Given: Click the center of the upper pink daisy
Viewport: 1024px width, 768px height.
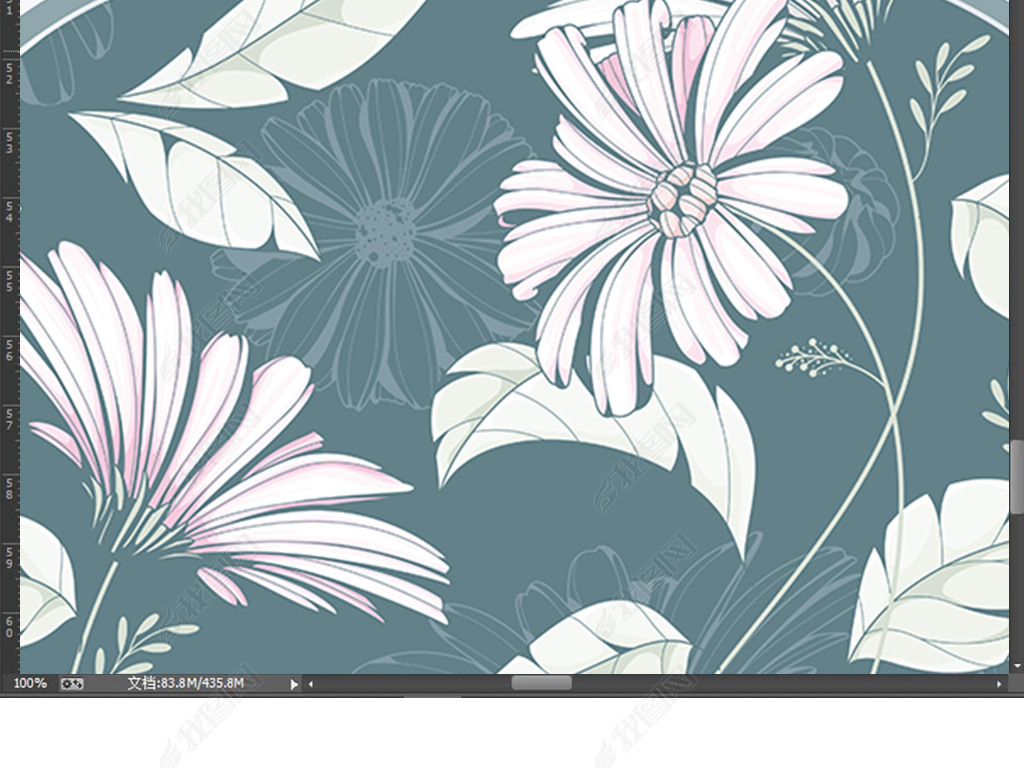Looking at the screenshot, I should (682, 199).
